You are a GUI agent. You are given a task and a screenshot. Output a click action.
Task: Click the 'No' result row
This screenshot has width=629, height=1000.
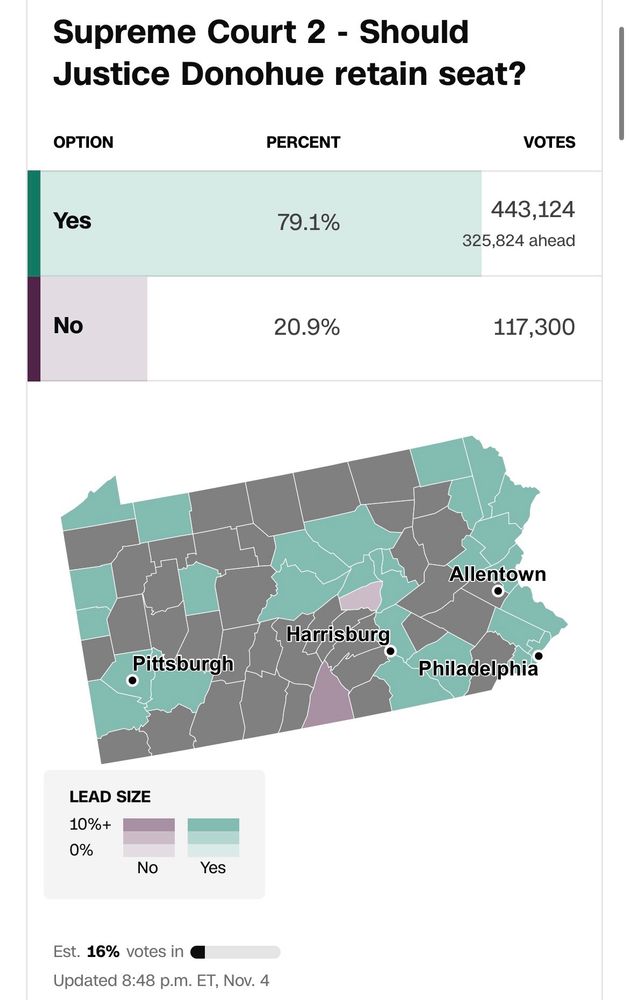[x=314, y=328]
